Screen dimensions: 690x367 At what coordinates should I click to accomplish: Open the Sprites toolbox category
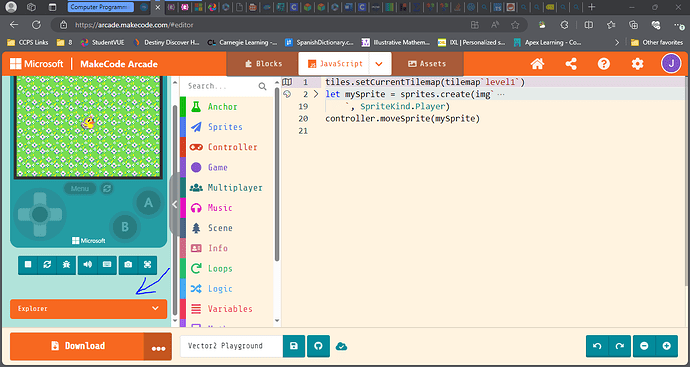point(225,127)
